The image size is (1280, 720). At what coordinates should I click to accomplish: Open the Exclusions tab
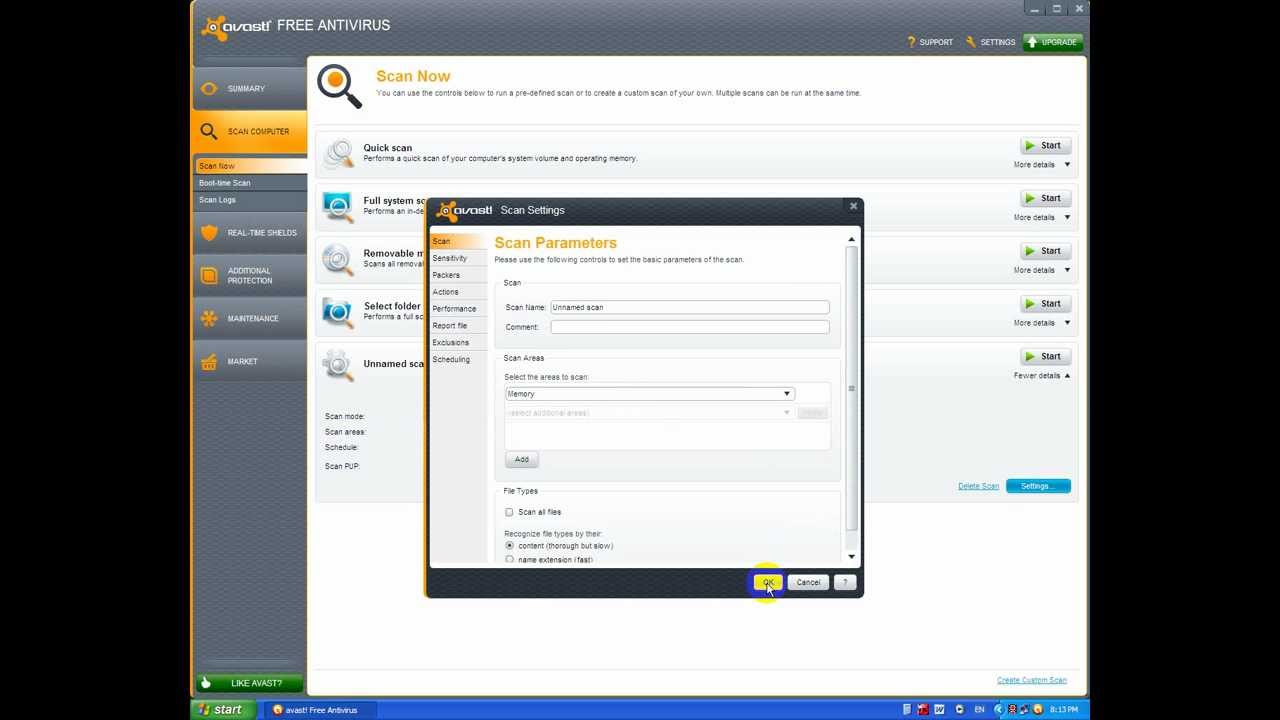[x=458, y=343]
